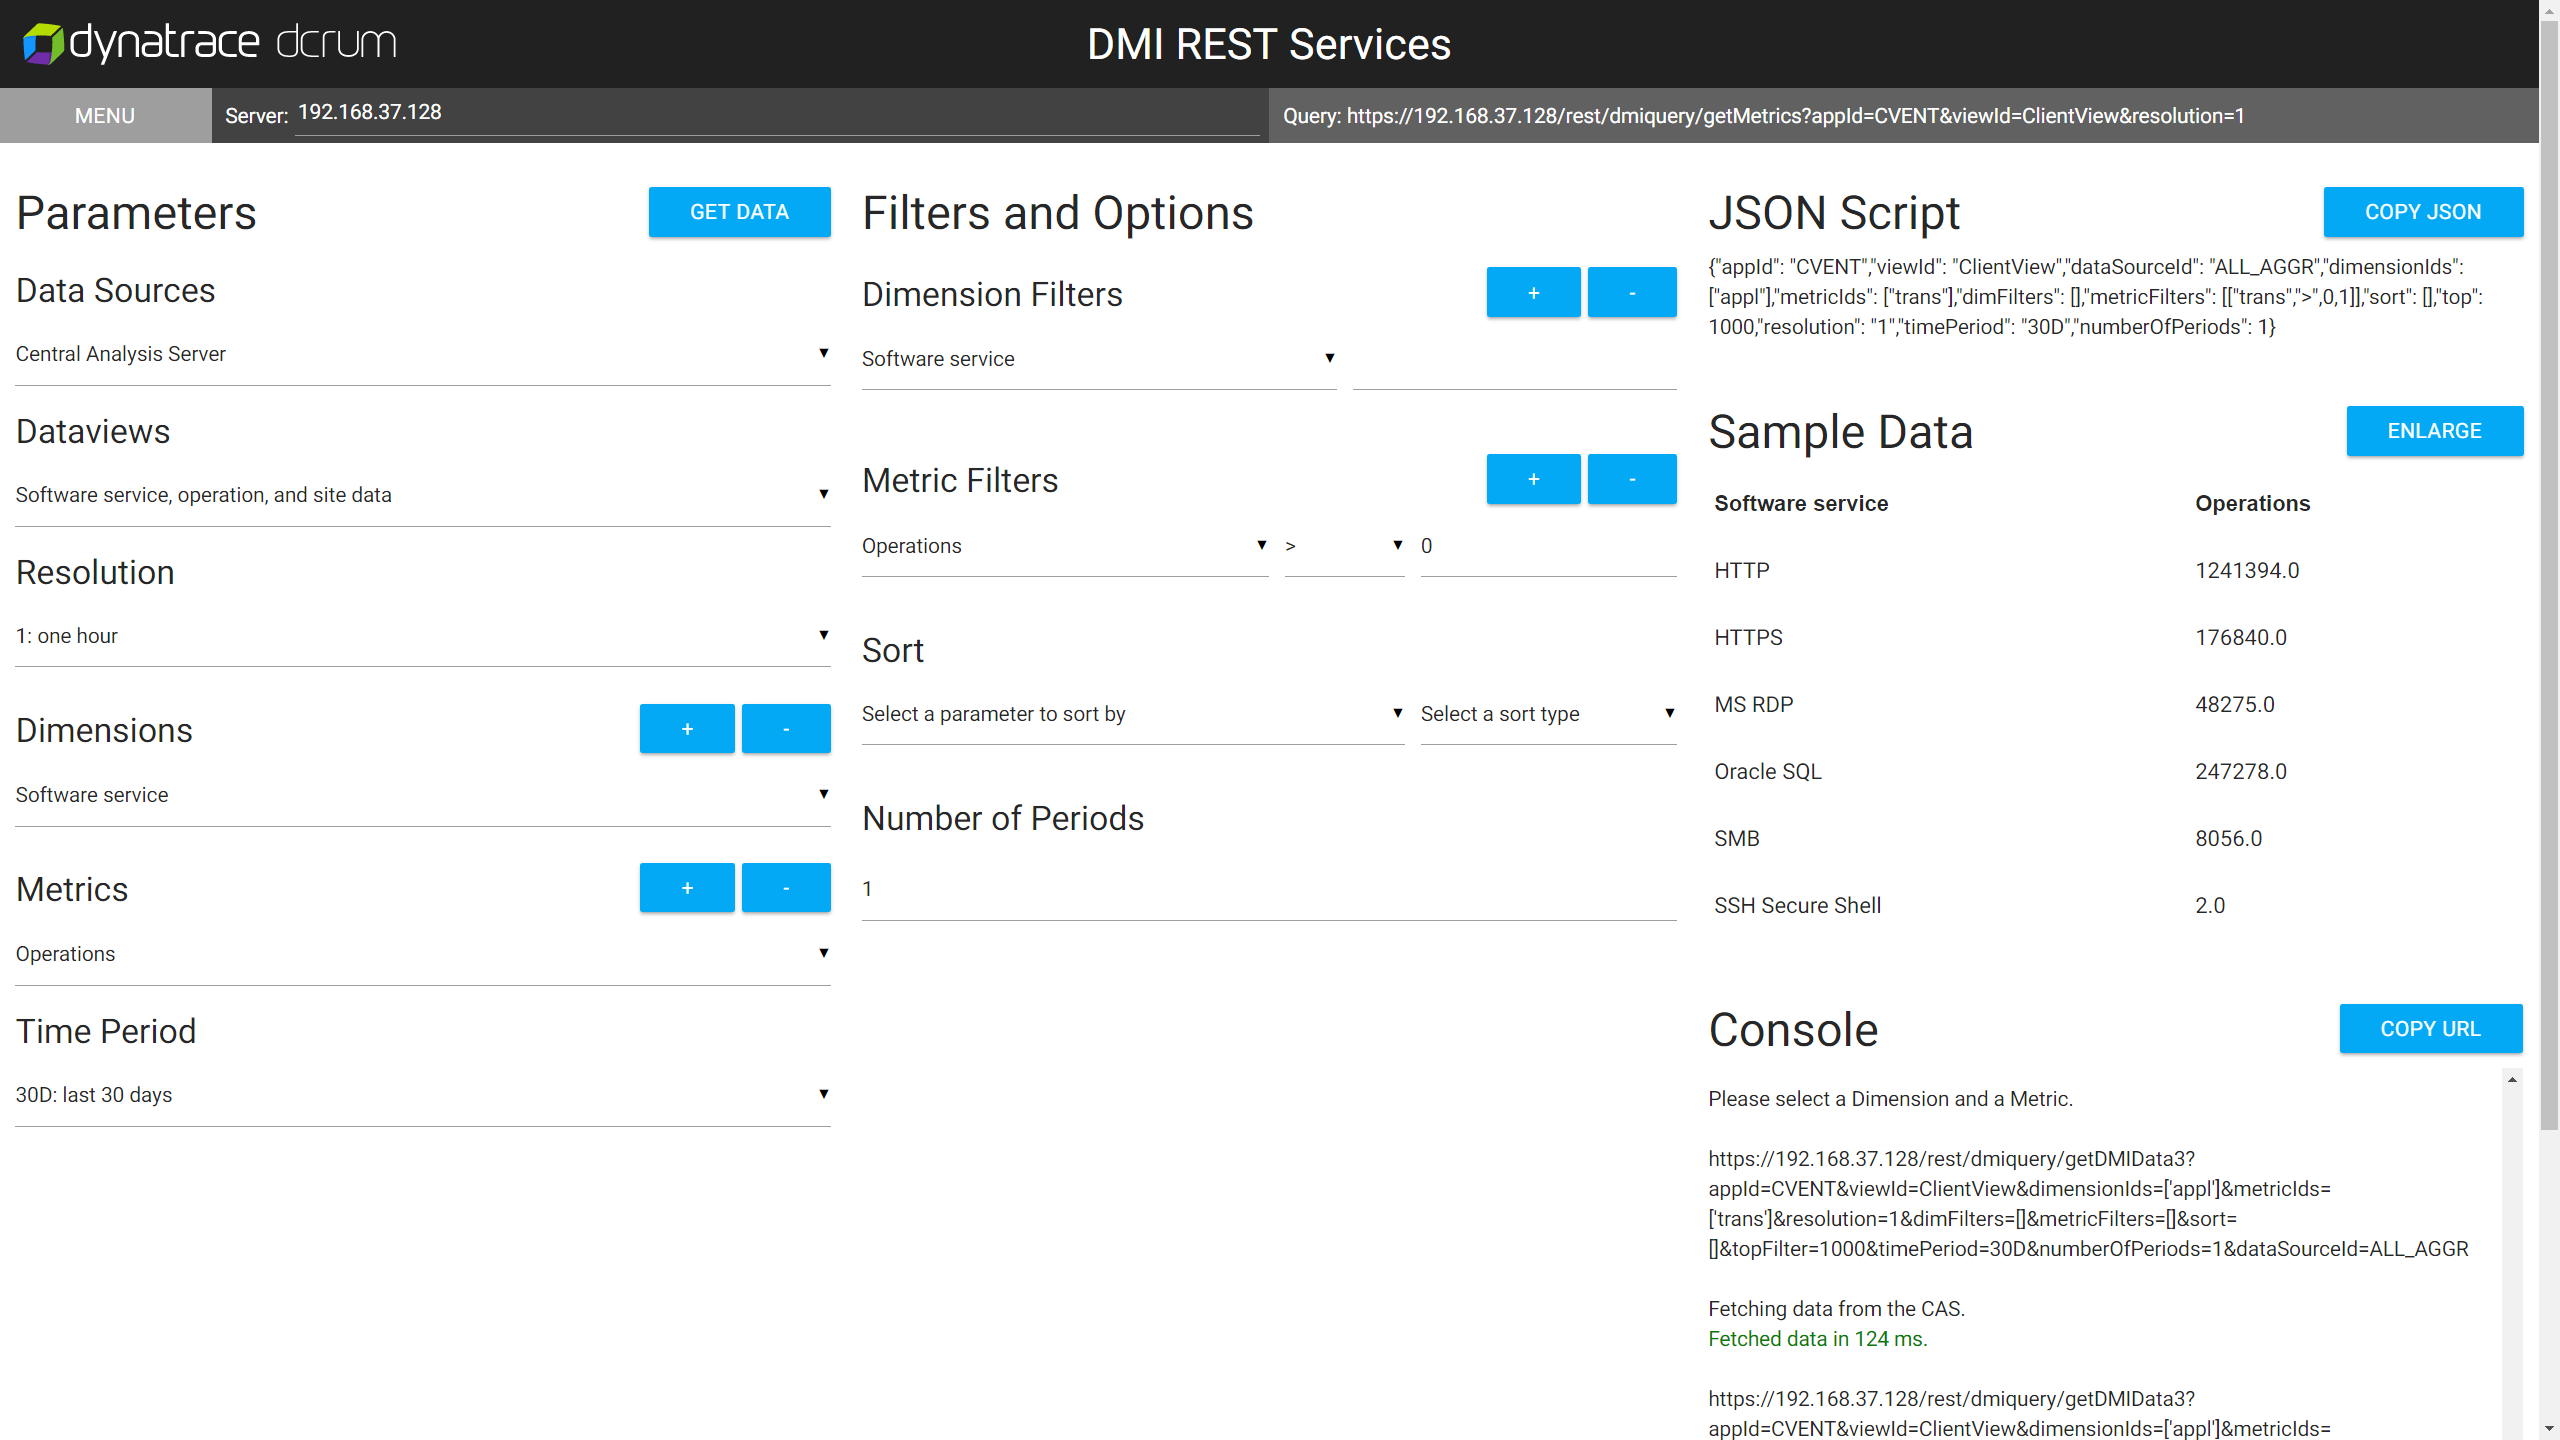Click the Console scrollbar up arrow
Screen dimensions: 2560x1440
pos(2512,1080)
